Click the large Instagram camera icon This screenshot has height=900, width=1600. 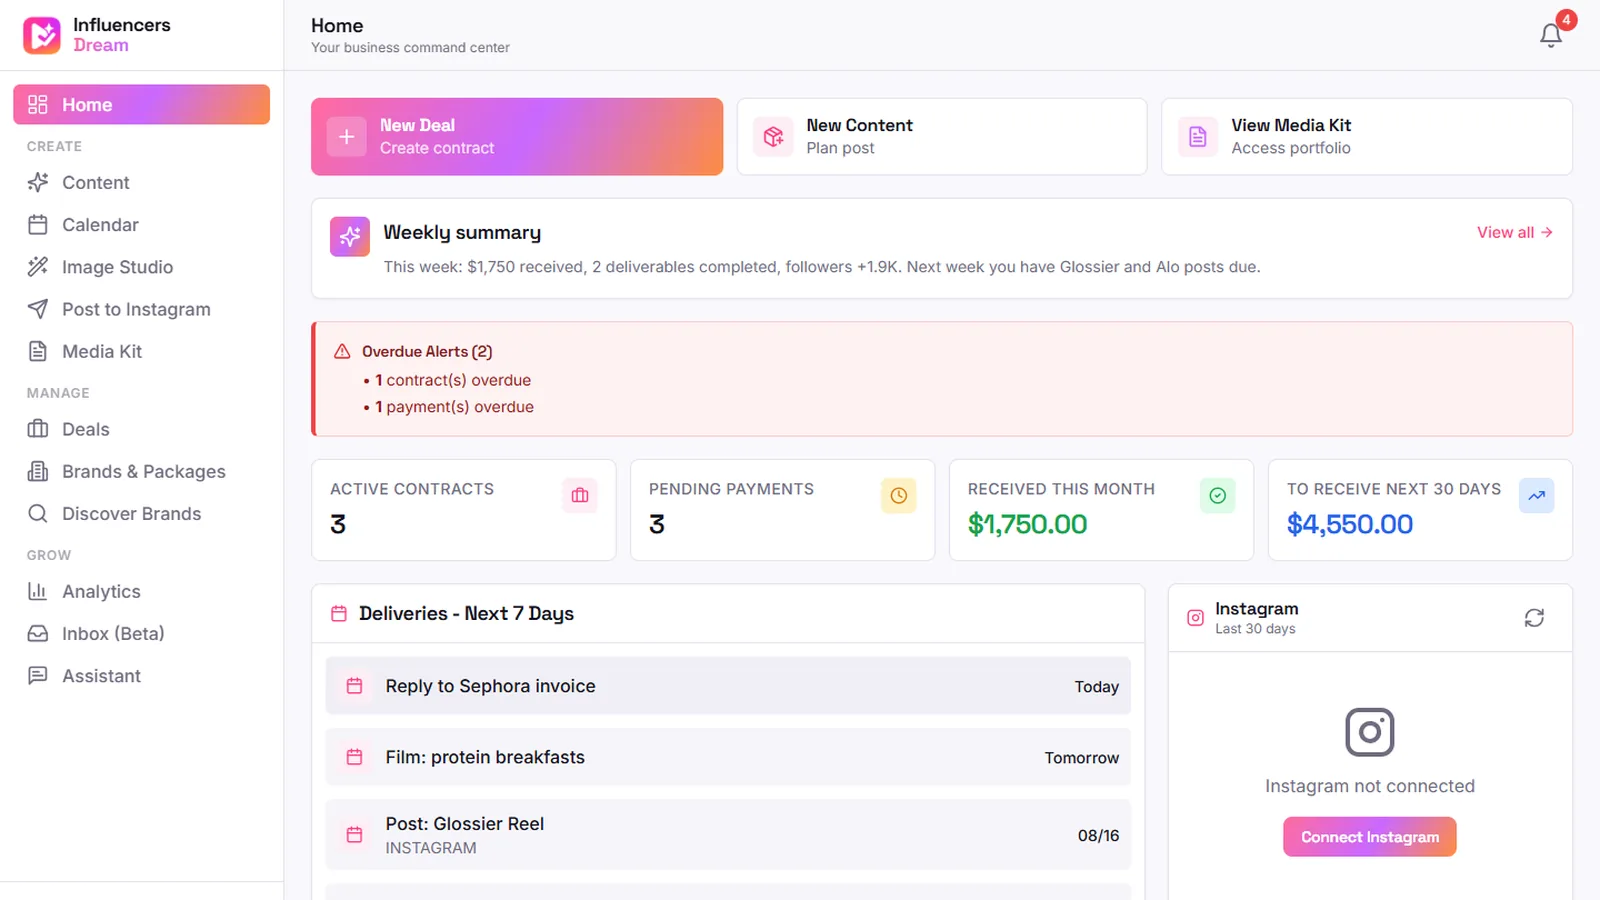(1370, 732)
